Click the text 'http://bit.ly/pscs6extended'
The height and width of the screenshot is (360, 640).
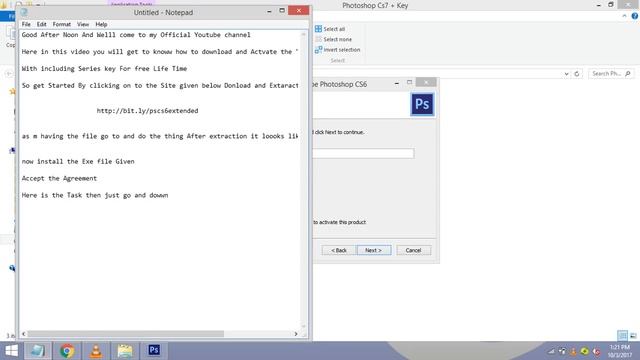147,111
